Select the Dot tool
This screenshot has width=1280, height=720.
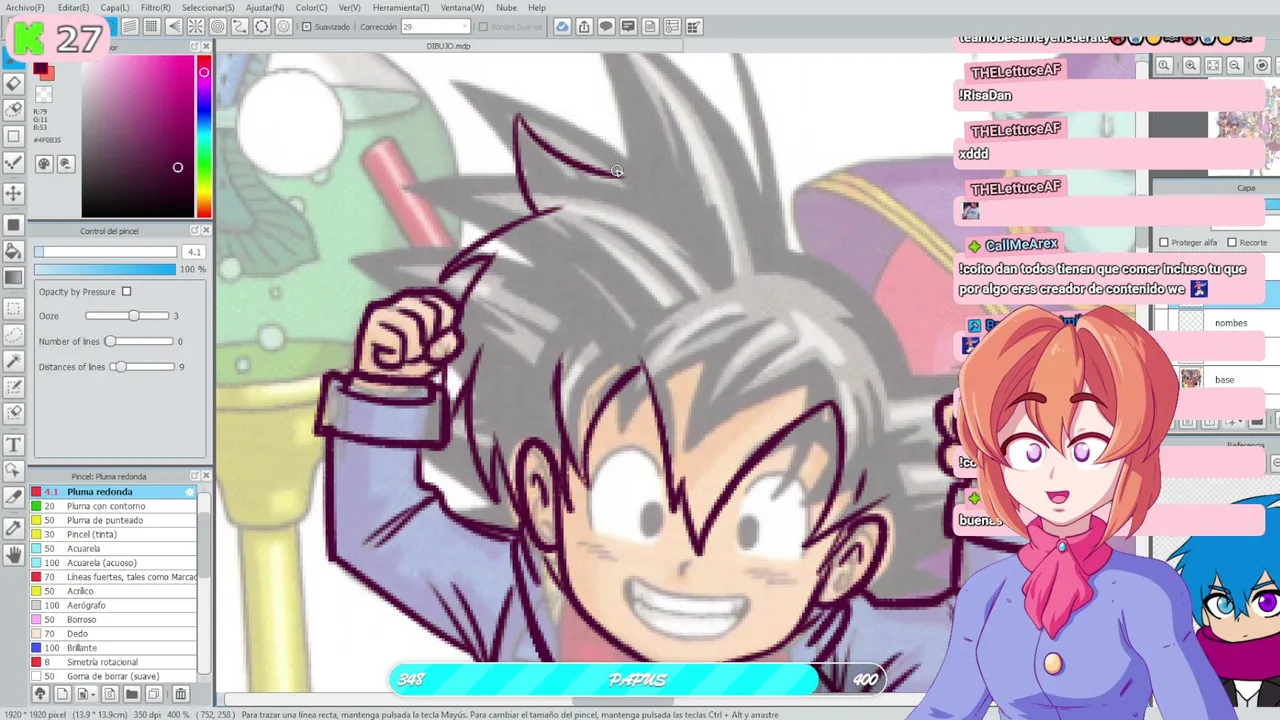point(14,162)
